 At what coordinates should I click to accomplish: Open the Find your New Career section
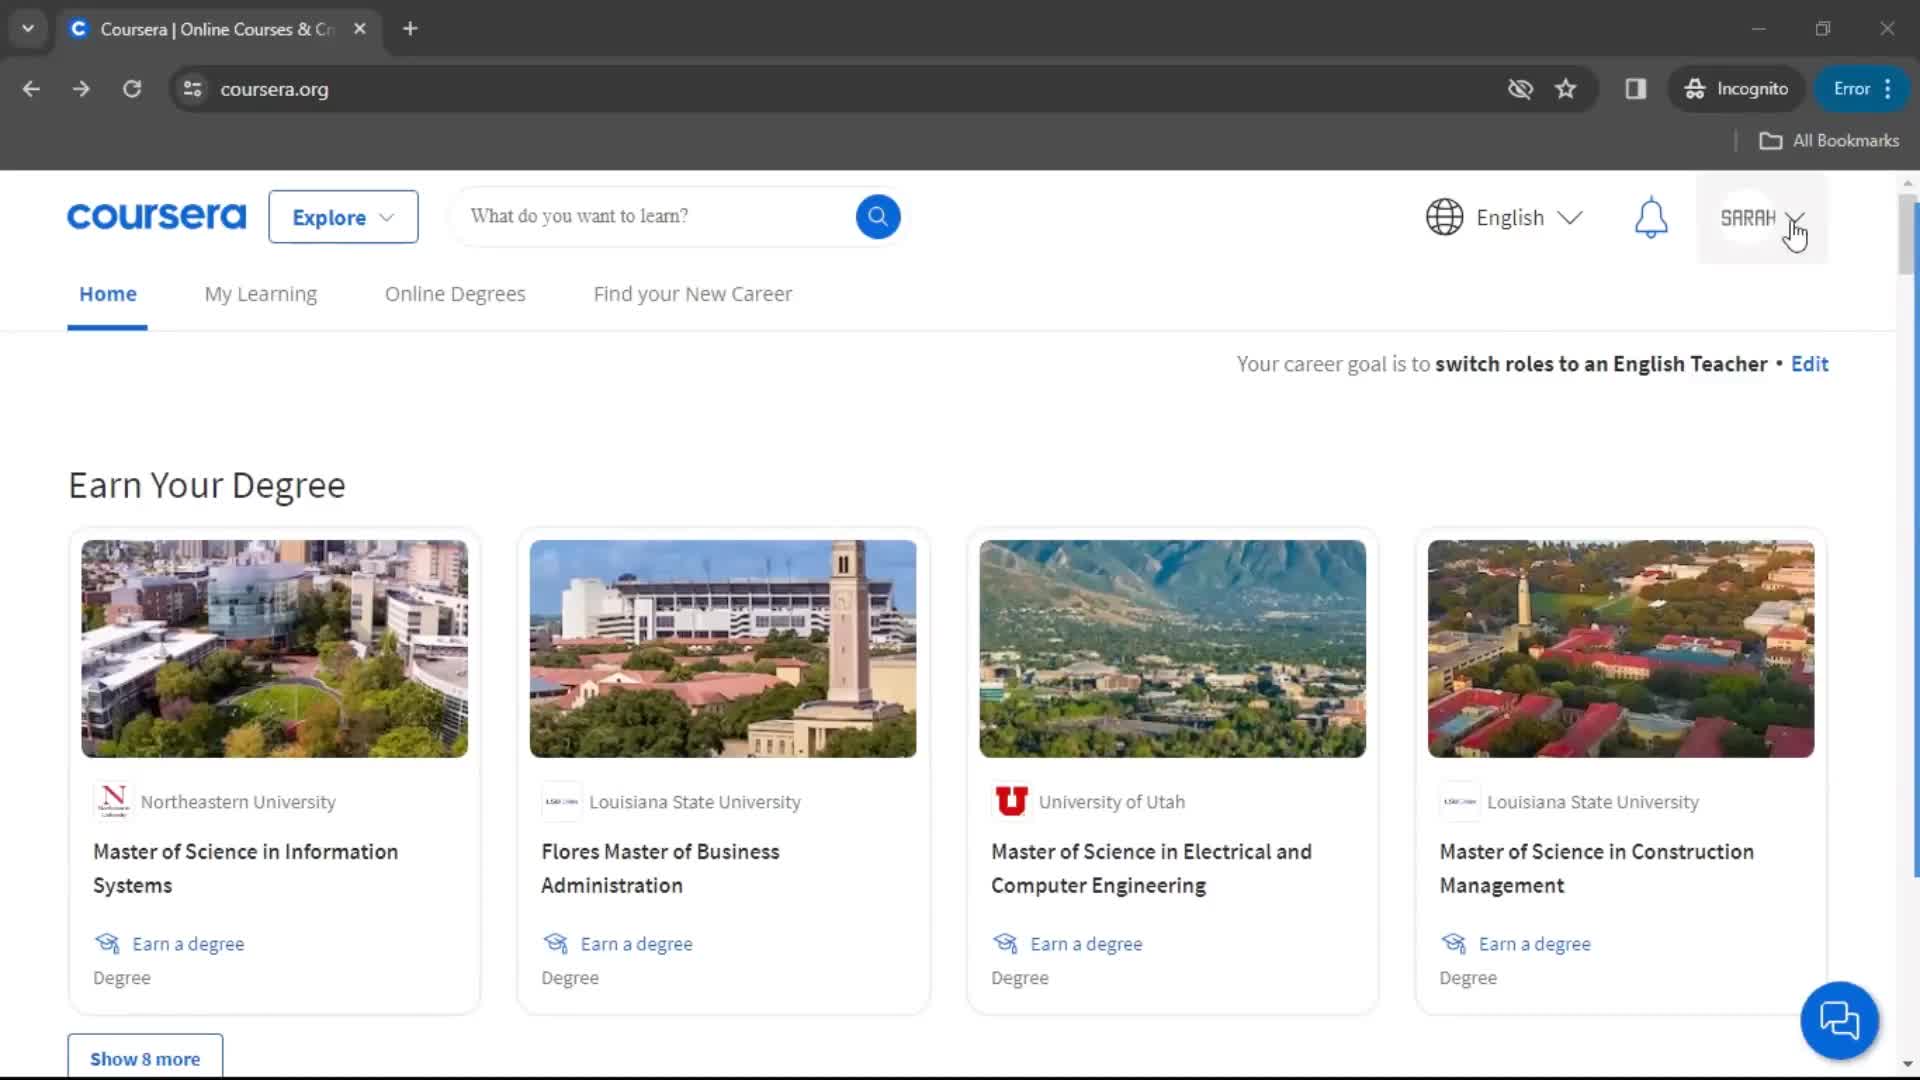pyautogui.click(x=692, y=293)
